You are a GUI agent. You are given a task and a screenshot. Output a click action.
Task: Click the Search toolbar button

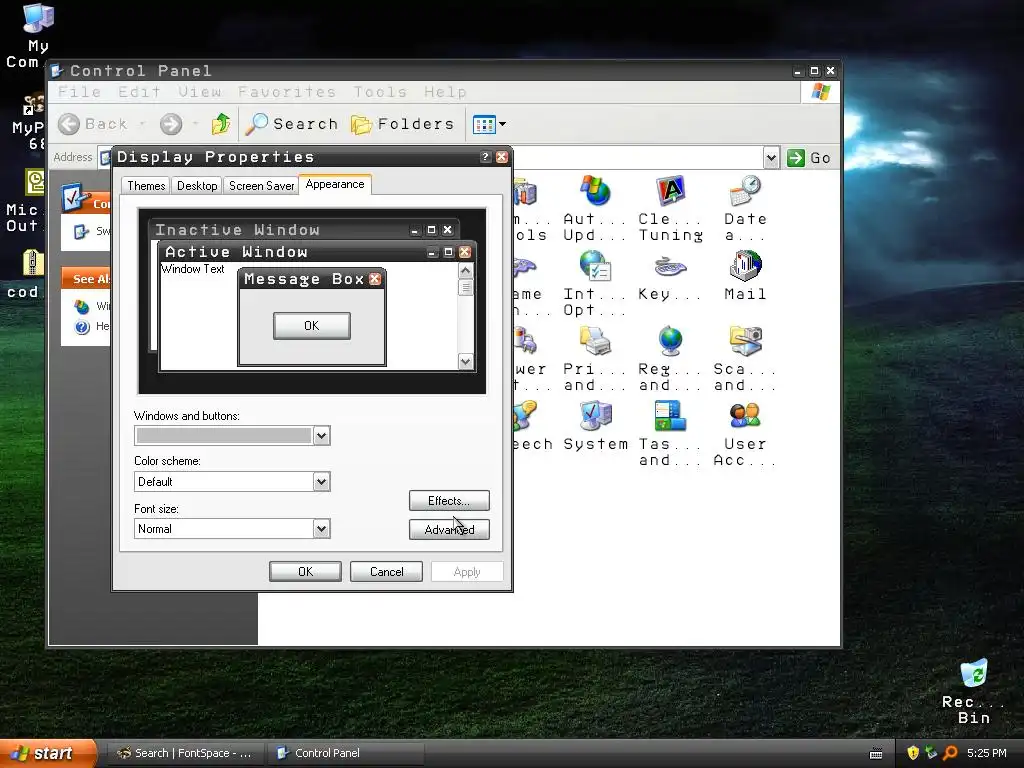click(x=292, y=123)
